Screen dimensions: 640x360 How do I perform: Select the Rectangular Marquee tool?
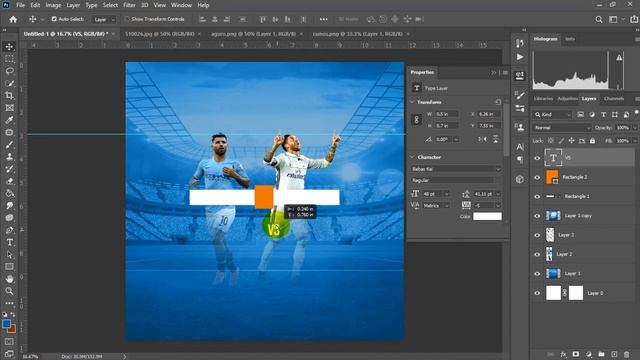9,59
